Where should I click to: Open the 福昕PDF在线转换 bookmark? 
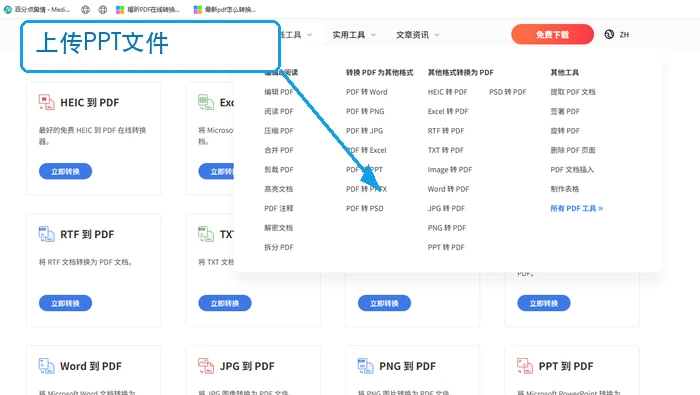pyautogui.click(x=148, y=9)
